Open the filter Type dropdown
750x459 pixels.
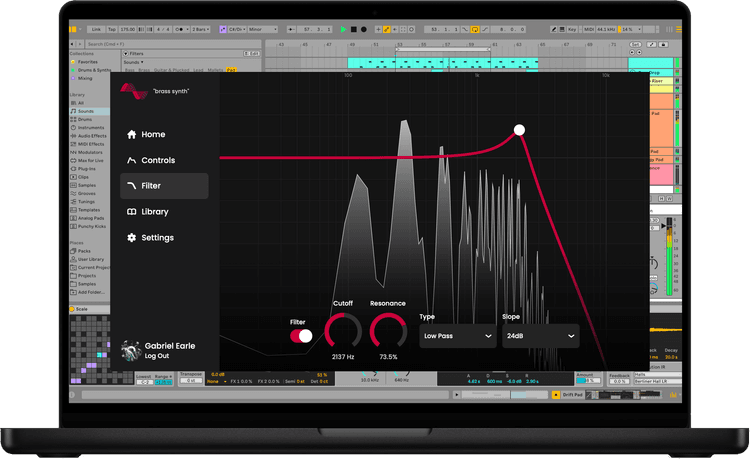pyautogui.click(x=457, y=336)
